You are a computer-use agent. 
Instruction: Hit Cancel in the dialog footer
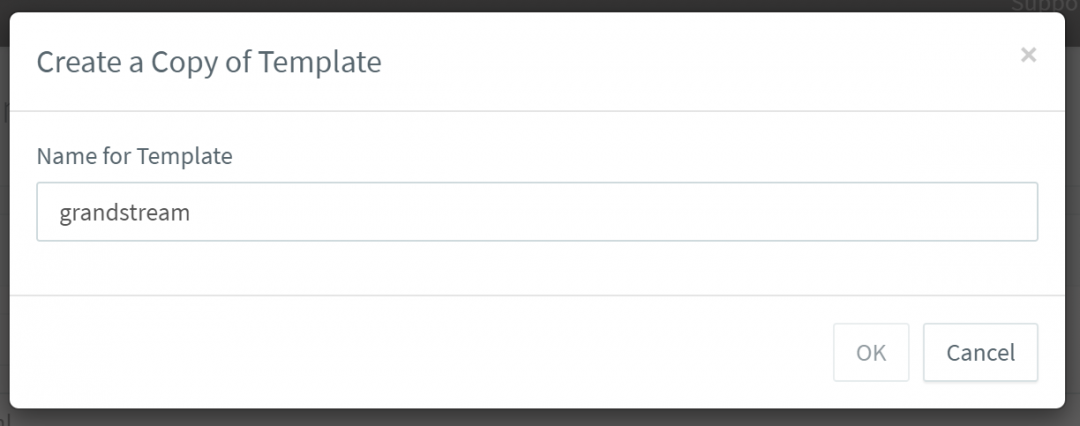(x=980, y=352)
